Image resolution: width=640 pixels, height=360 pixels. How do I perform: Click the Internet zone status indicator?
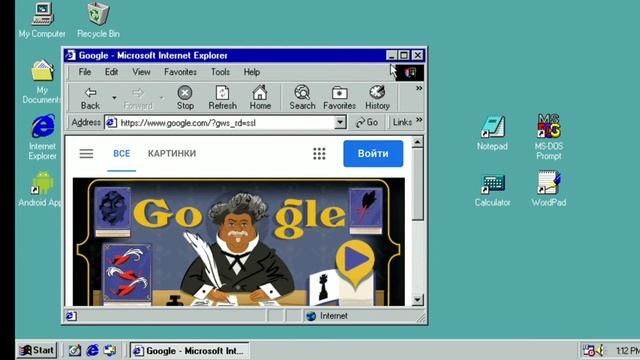click(x=327, y=316)
